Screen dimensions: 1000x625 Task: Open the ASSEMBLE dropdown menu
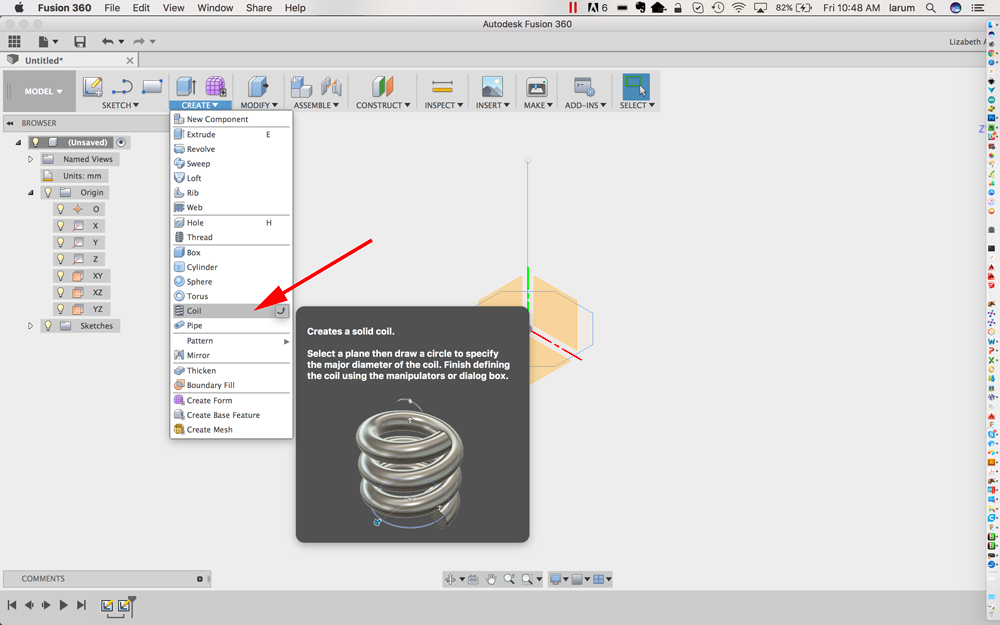coord(316,105)
